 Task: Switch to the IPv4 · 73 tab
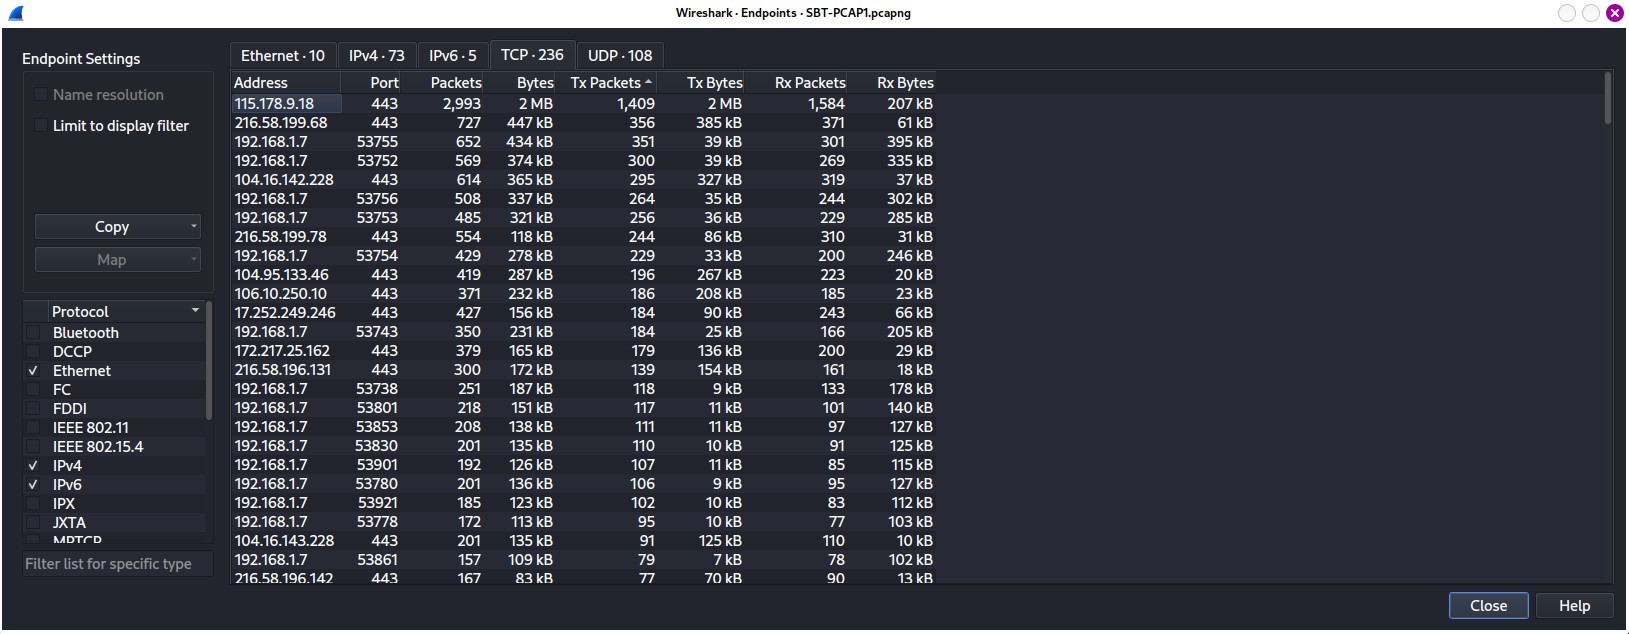click(376, 56)
